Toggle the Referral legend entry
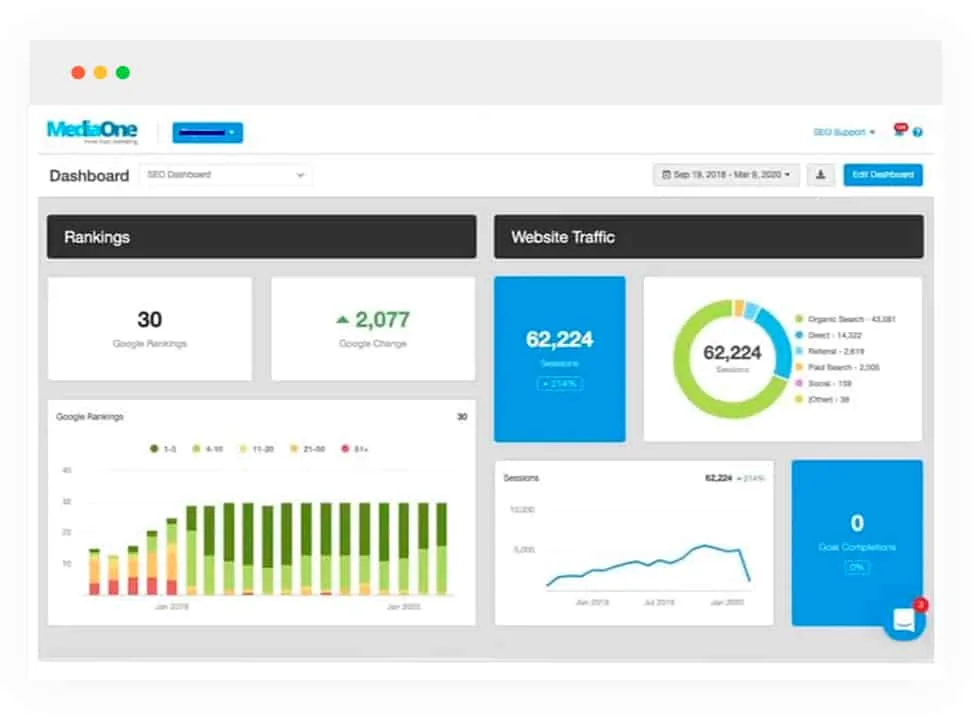972x716 pixels. pyautogui.click(x=829, y=351)
